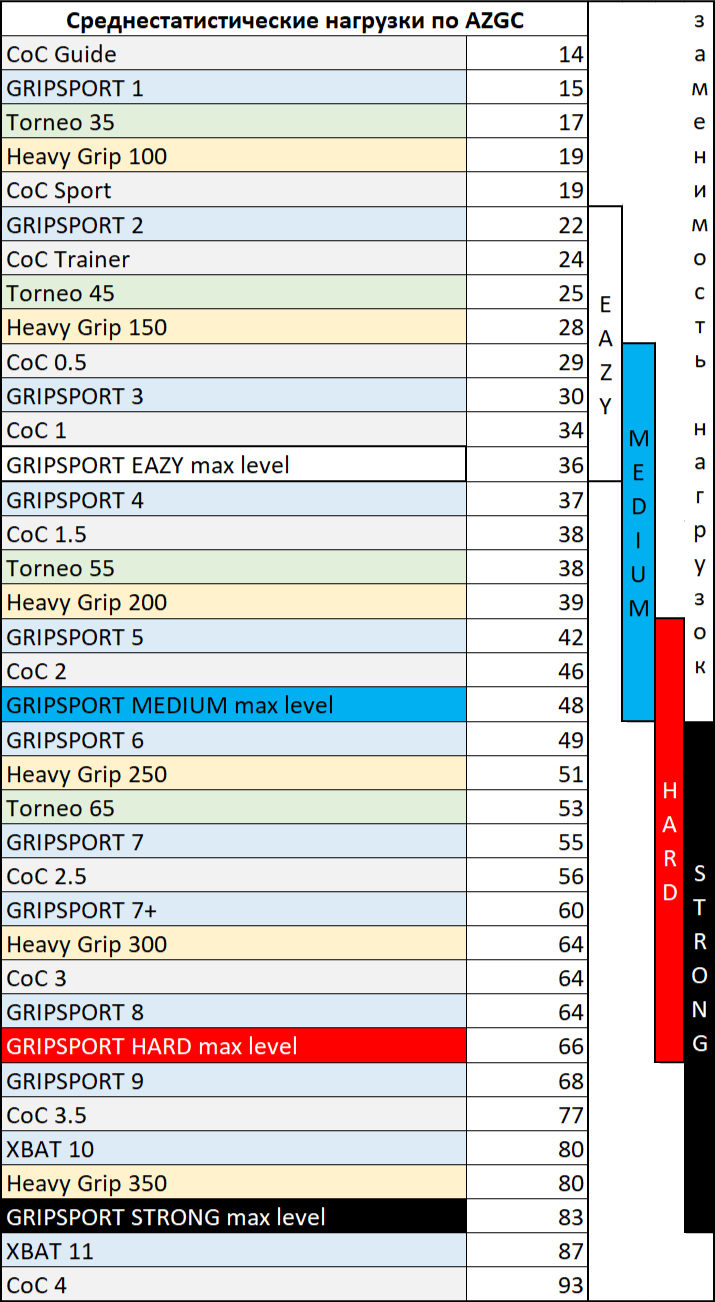This screenshot has height=1302, width=715.
Task: Select the header cell 'Среднестатистические нагрузки по AZGC'
Action: point(294,19)
